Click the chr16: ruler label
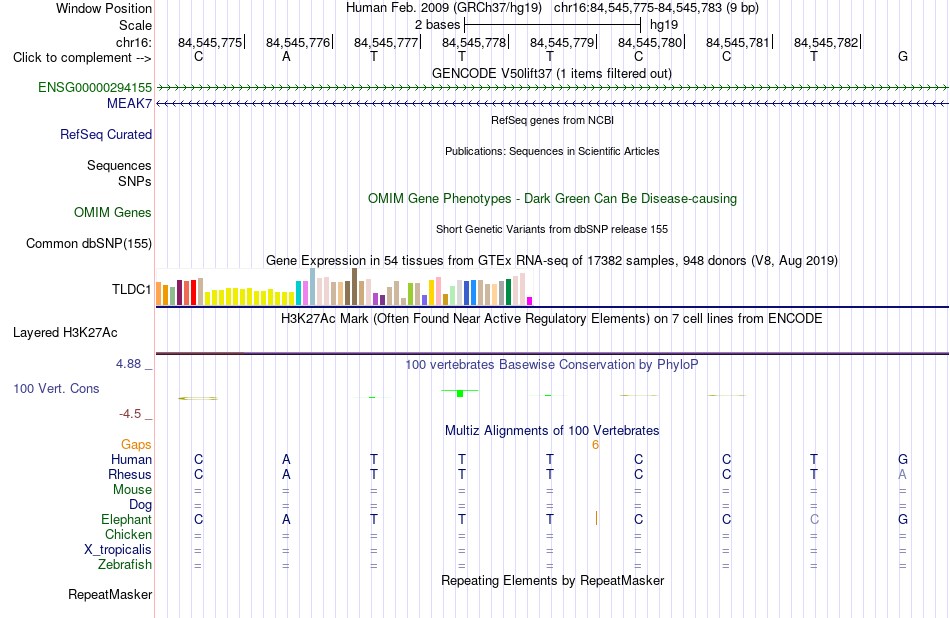 [134, 42]
